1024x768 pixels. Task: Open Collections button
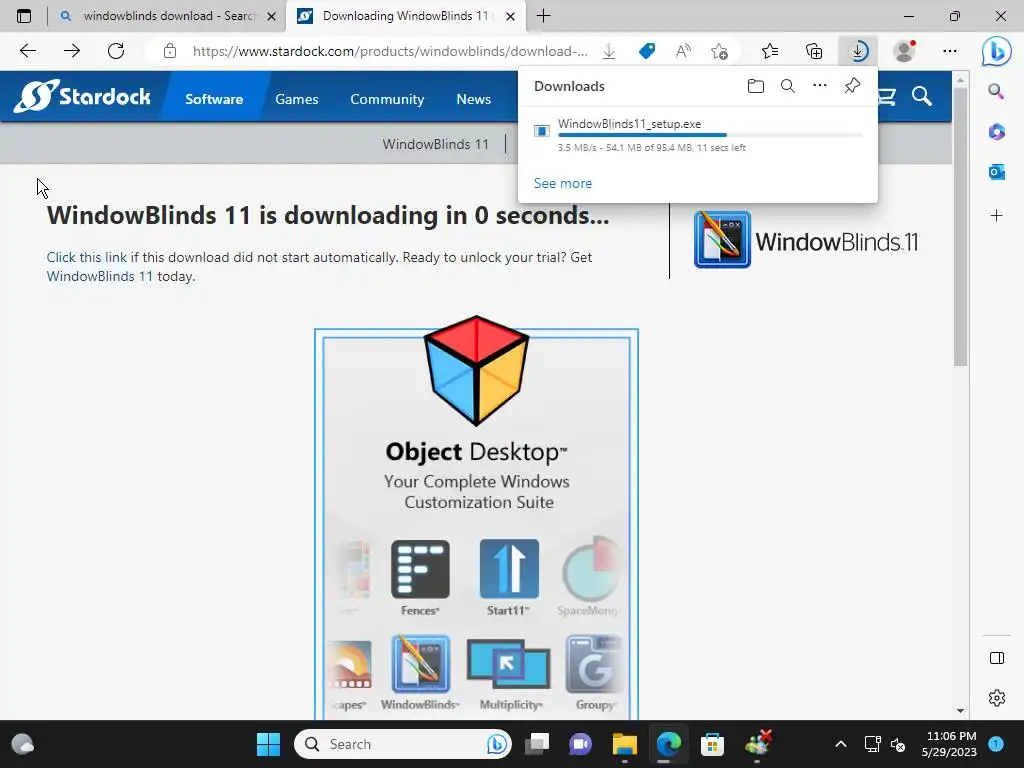pos(814,51)
